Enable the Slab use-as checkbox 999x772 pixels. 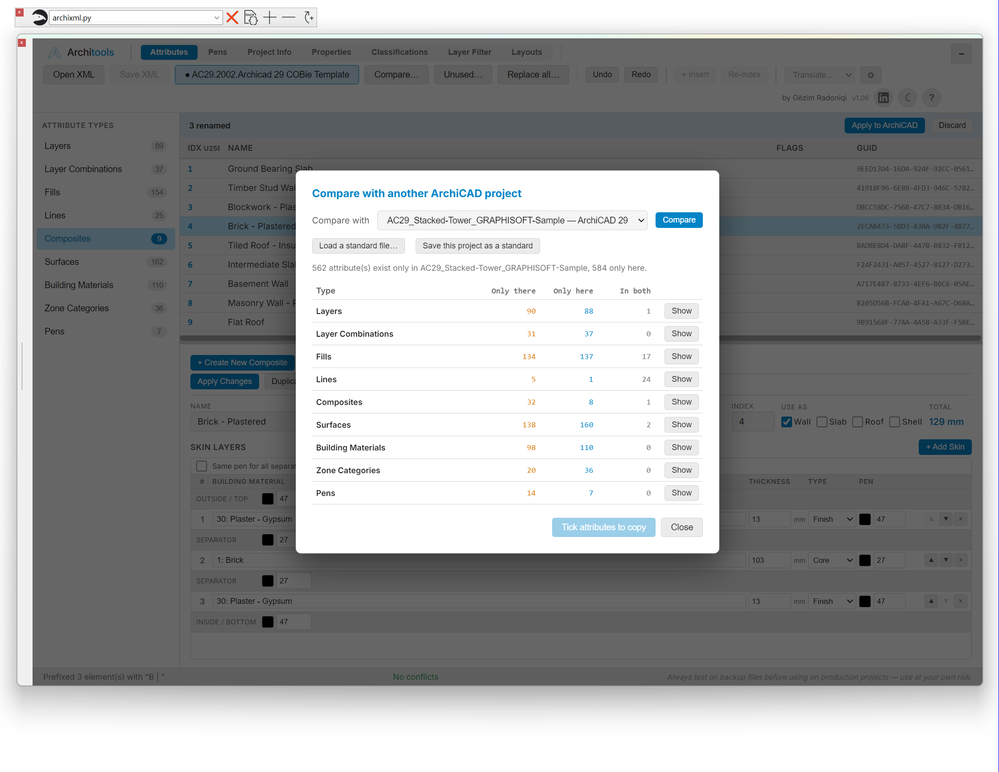click(x=822, y=422)
